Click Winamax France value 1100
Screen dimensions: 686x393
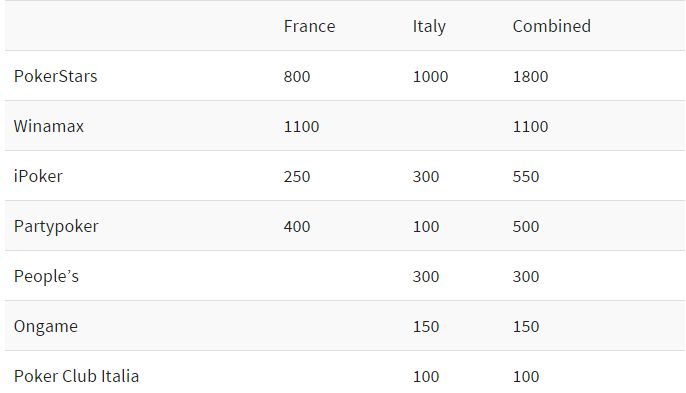(x=301, y=127)
